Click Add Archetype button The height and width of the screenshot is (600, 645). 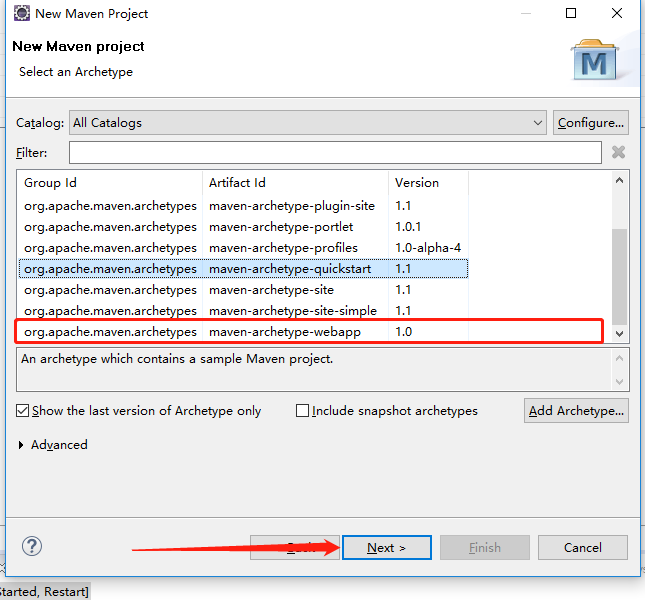tap(576, 410)
